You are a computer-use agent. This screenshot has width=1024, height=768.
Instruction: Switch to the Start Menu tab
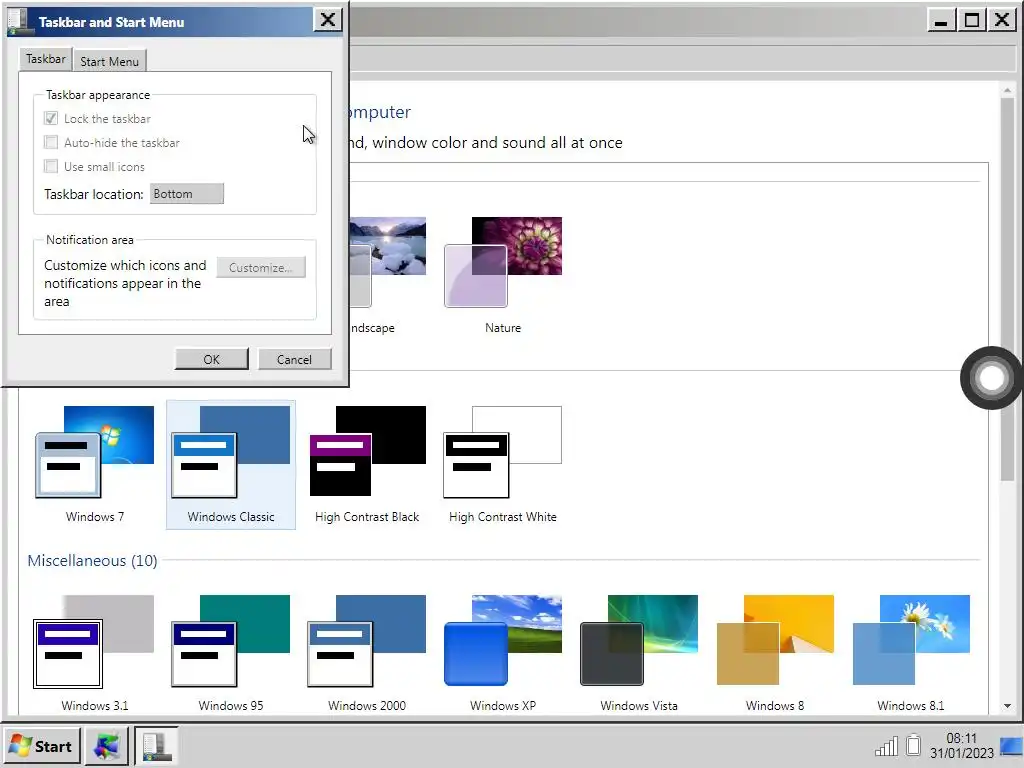(x=110, y=61)
